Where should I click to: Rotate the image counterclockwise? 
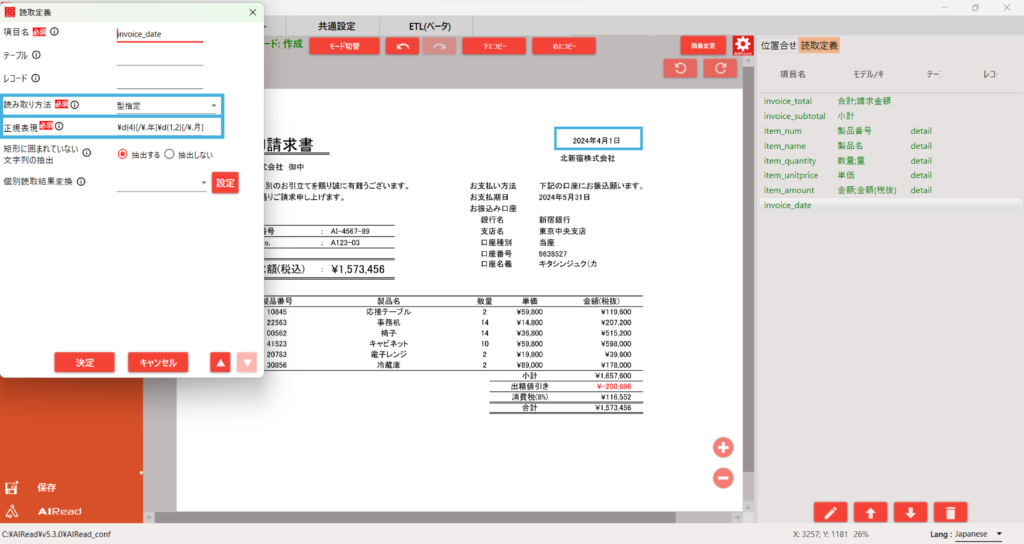[x=681, y=68]
